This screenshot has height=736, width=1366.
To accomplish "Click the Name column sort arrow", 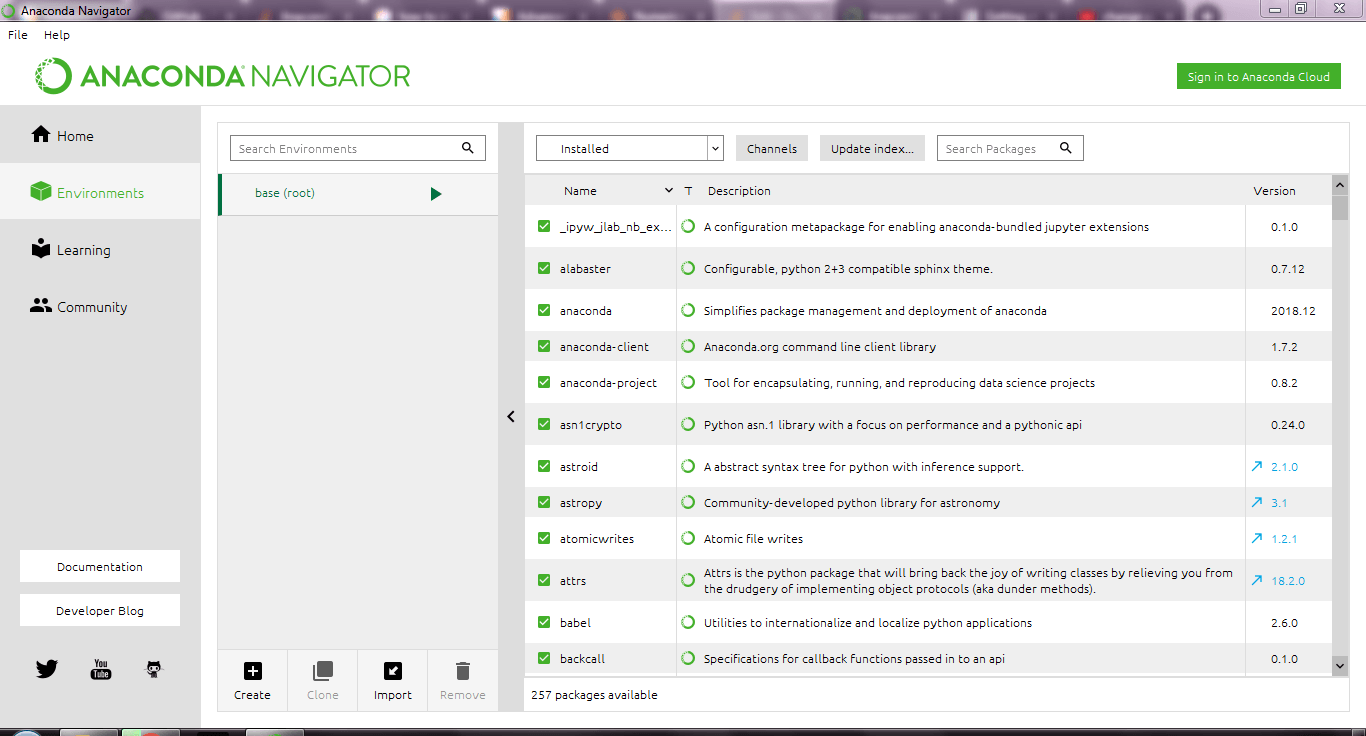I will click(x=668, y=191).
